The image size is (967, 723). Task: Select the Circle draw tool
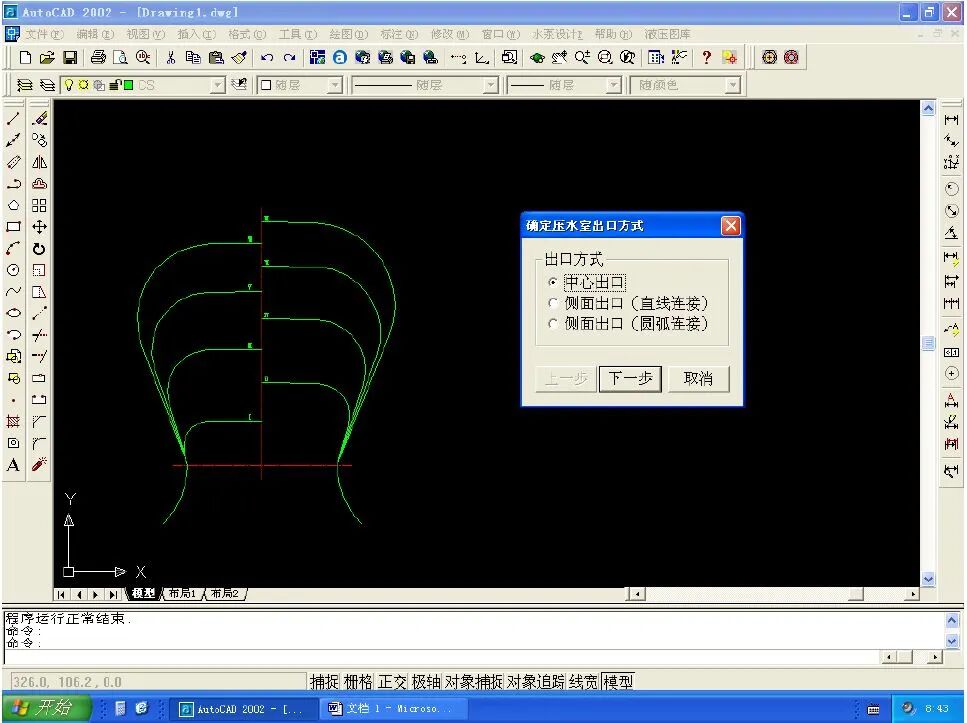14,270
